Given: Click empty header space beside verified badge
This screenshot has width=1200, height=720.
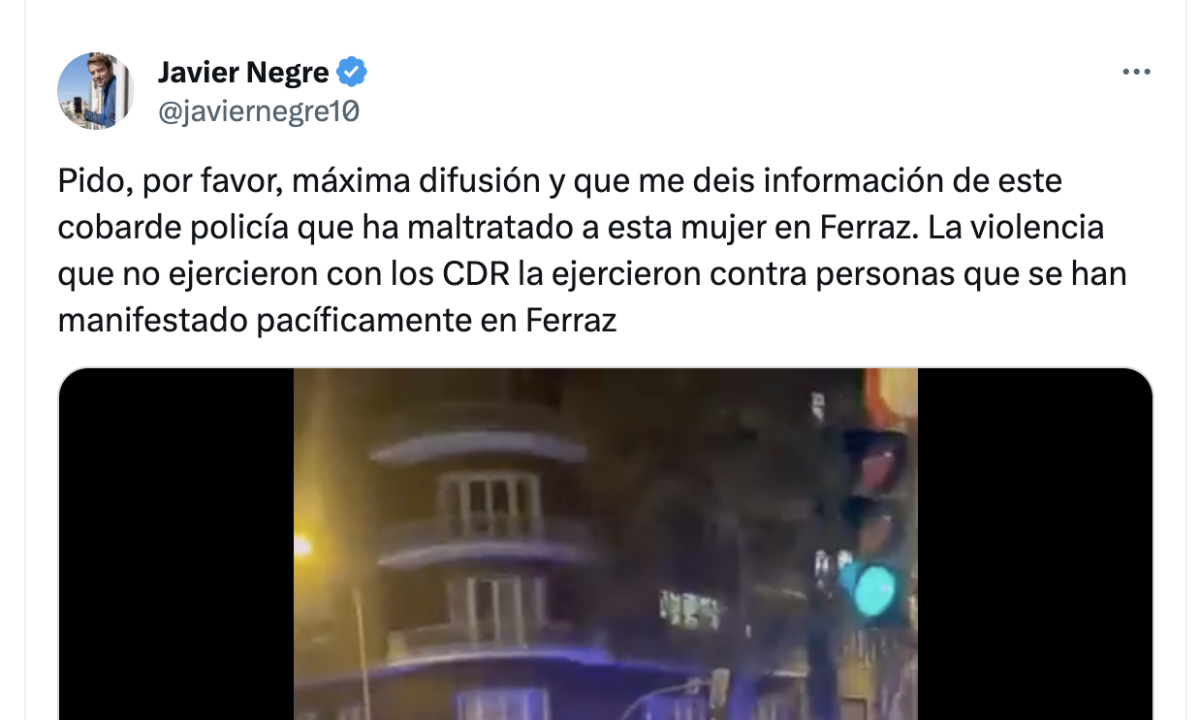Looking at the screenshot, I should [740, 73].
